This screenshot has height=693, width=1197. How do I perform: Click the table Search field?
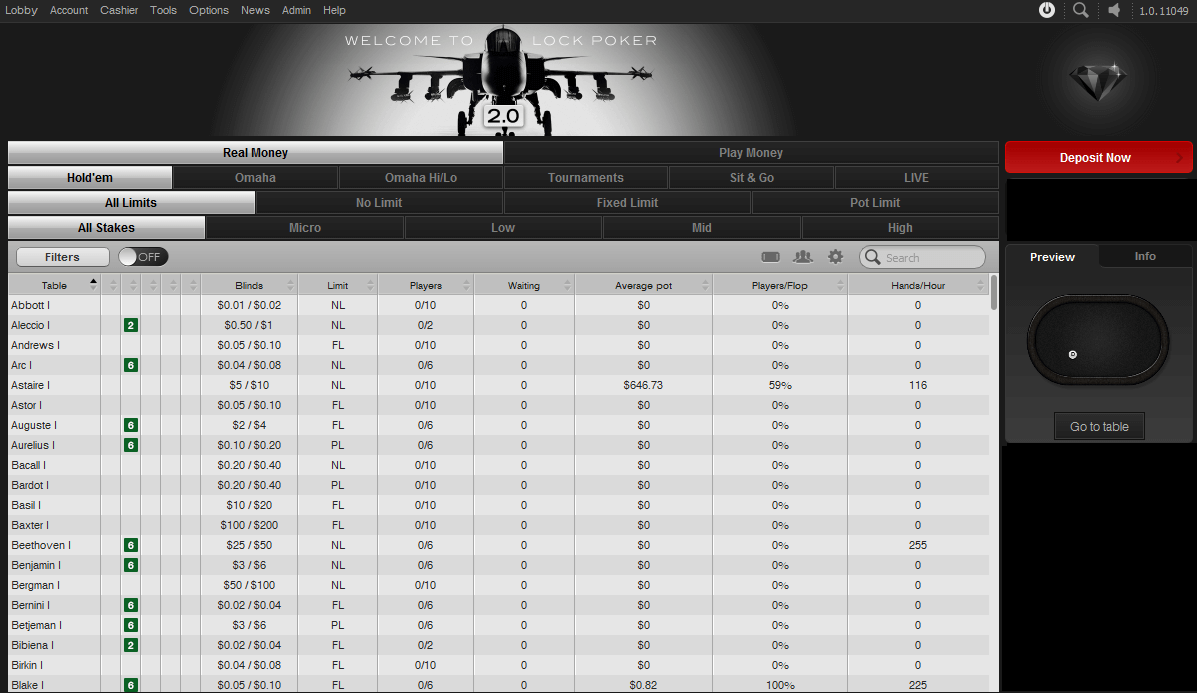coord(922,257)
